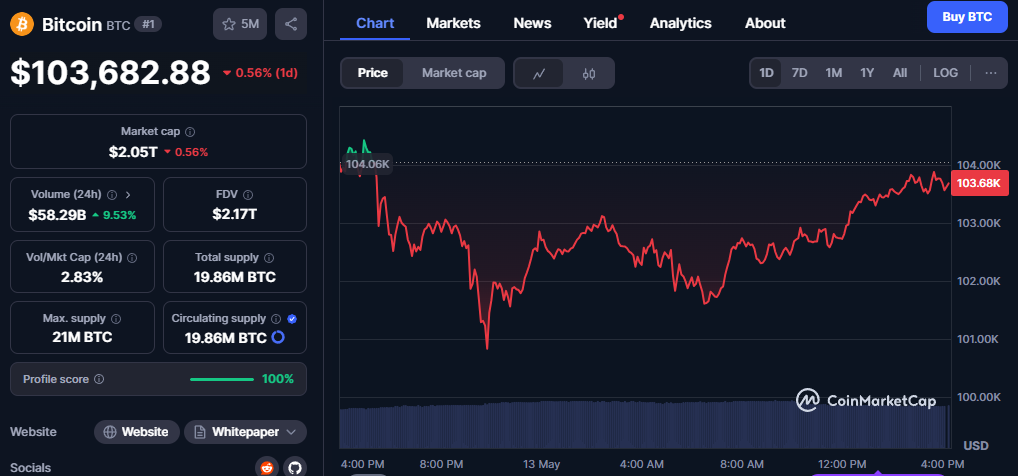Click the 21M BTC max supply value

[82, 337]
